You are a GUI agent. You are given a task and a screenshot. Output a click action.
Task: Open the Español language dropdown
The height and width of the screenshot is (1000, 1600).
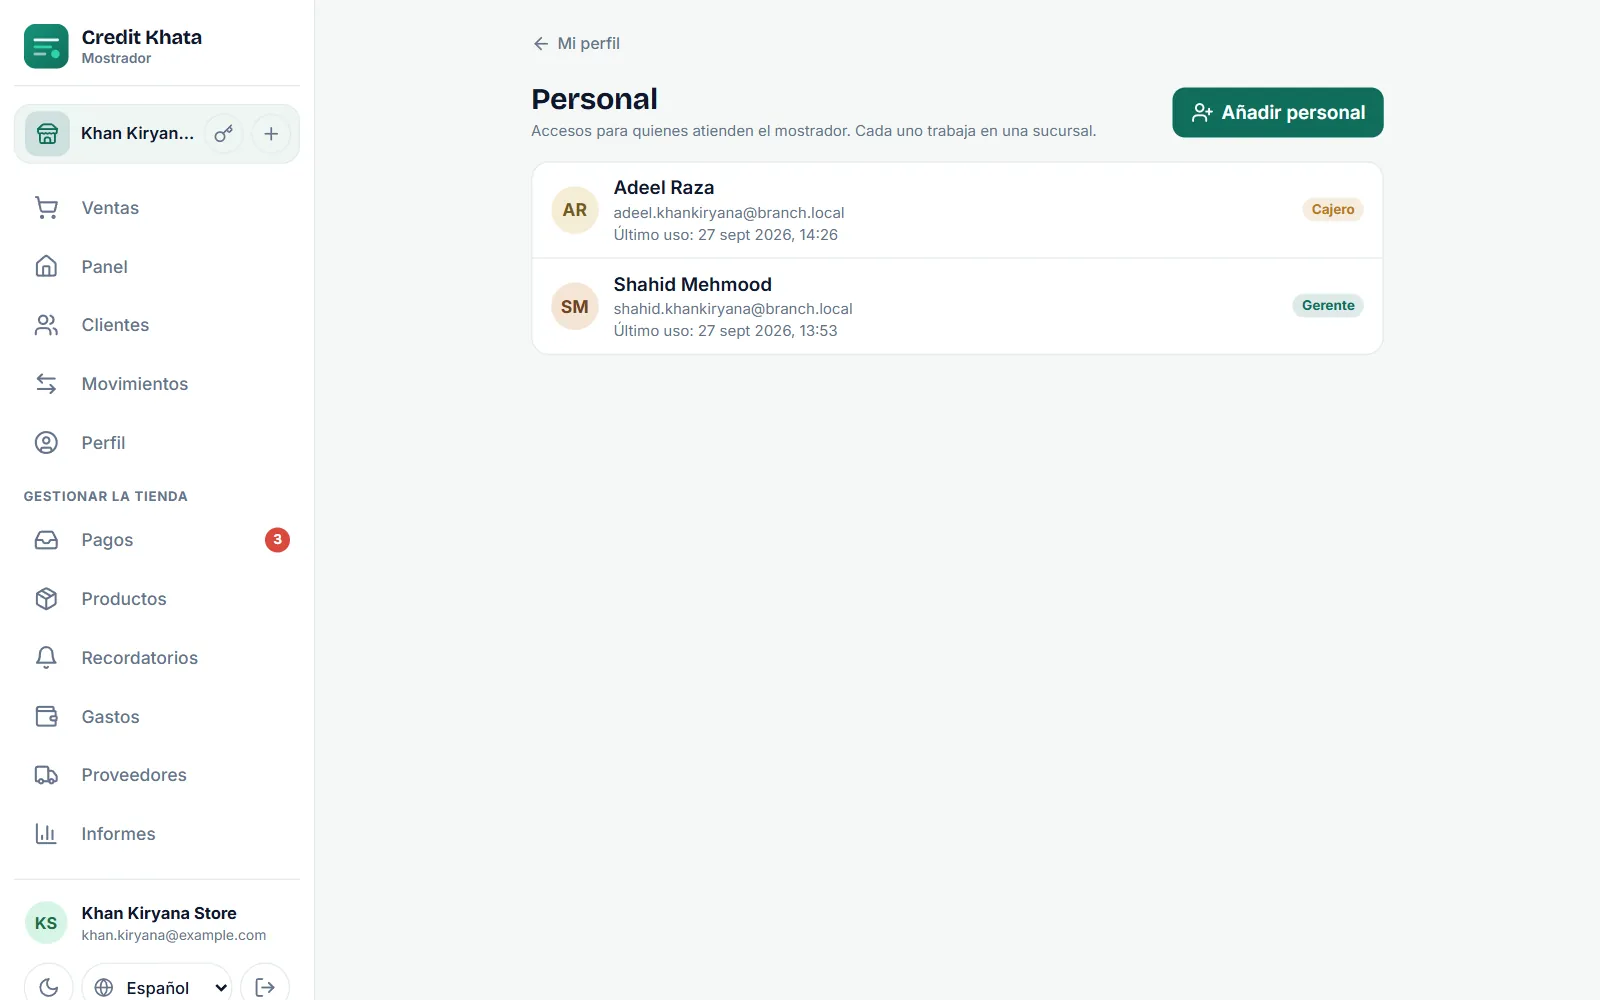coord(157,987)
